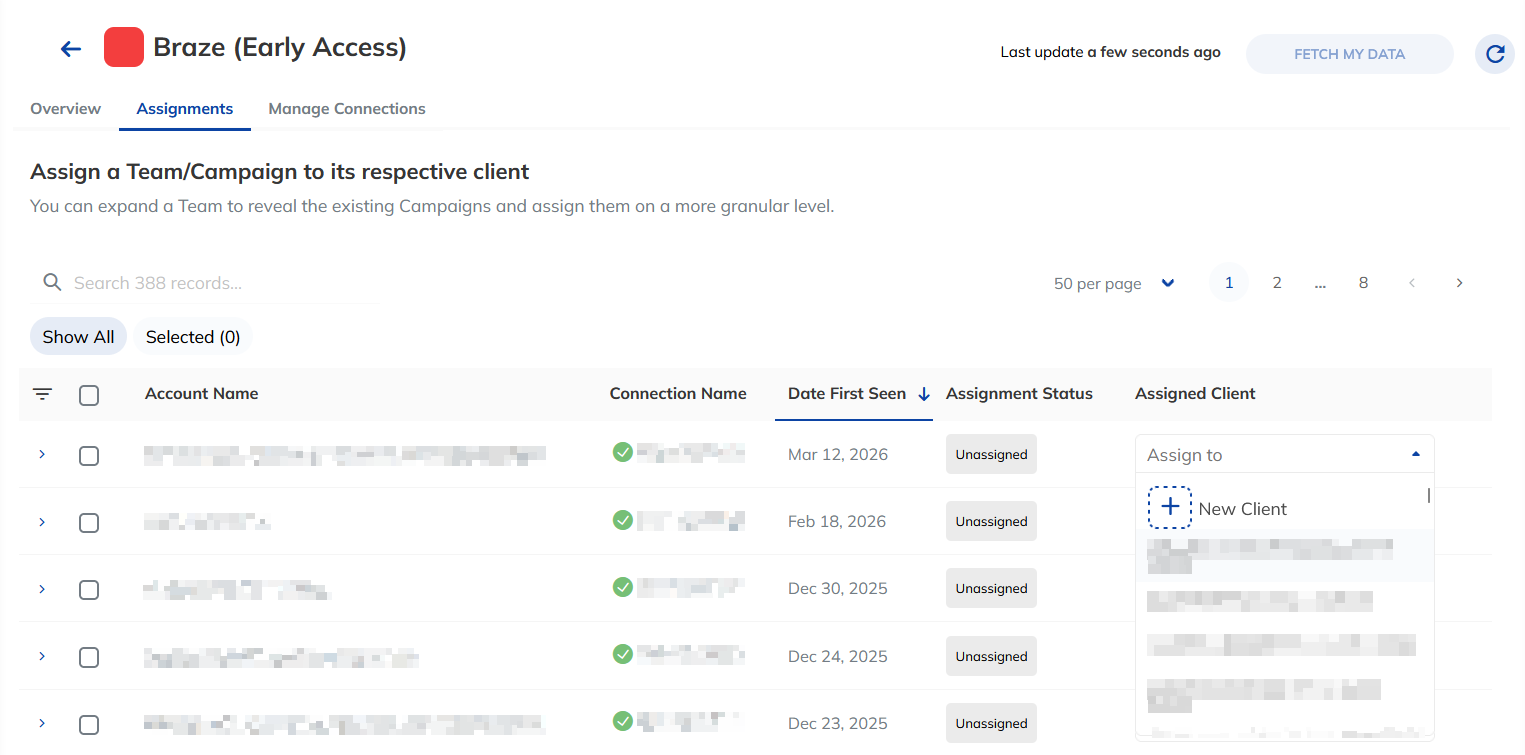Open the column filter icon
This screenshot has width=1525, height=755.
[x=42, y=394]
